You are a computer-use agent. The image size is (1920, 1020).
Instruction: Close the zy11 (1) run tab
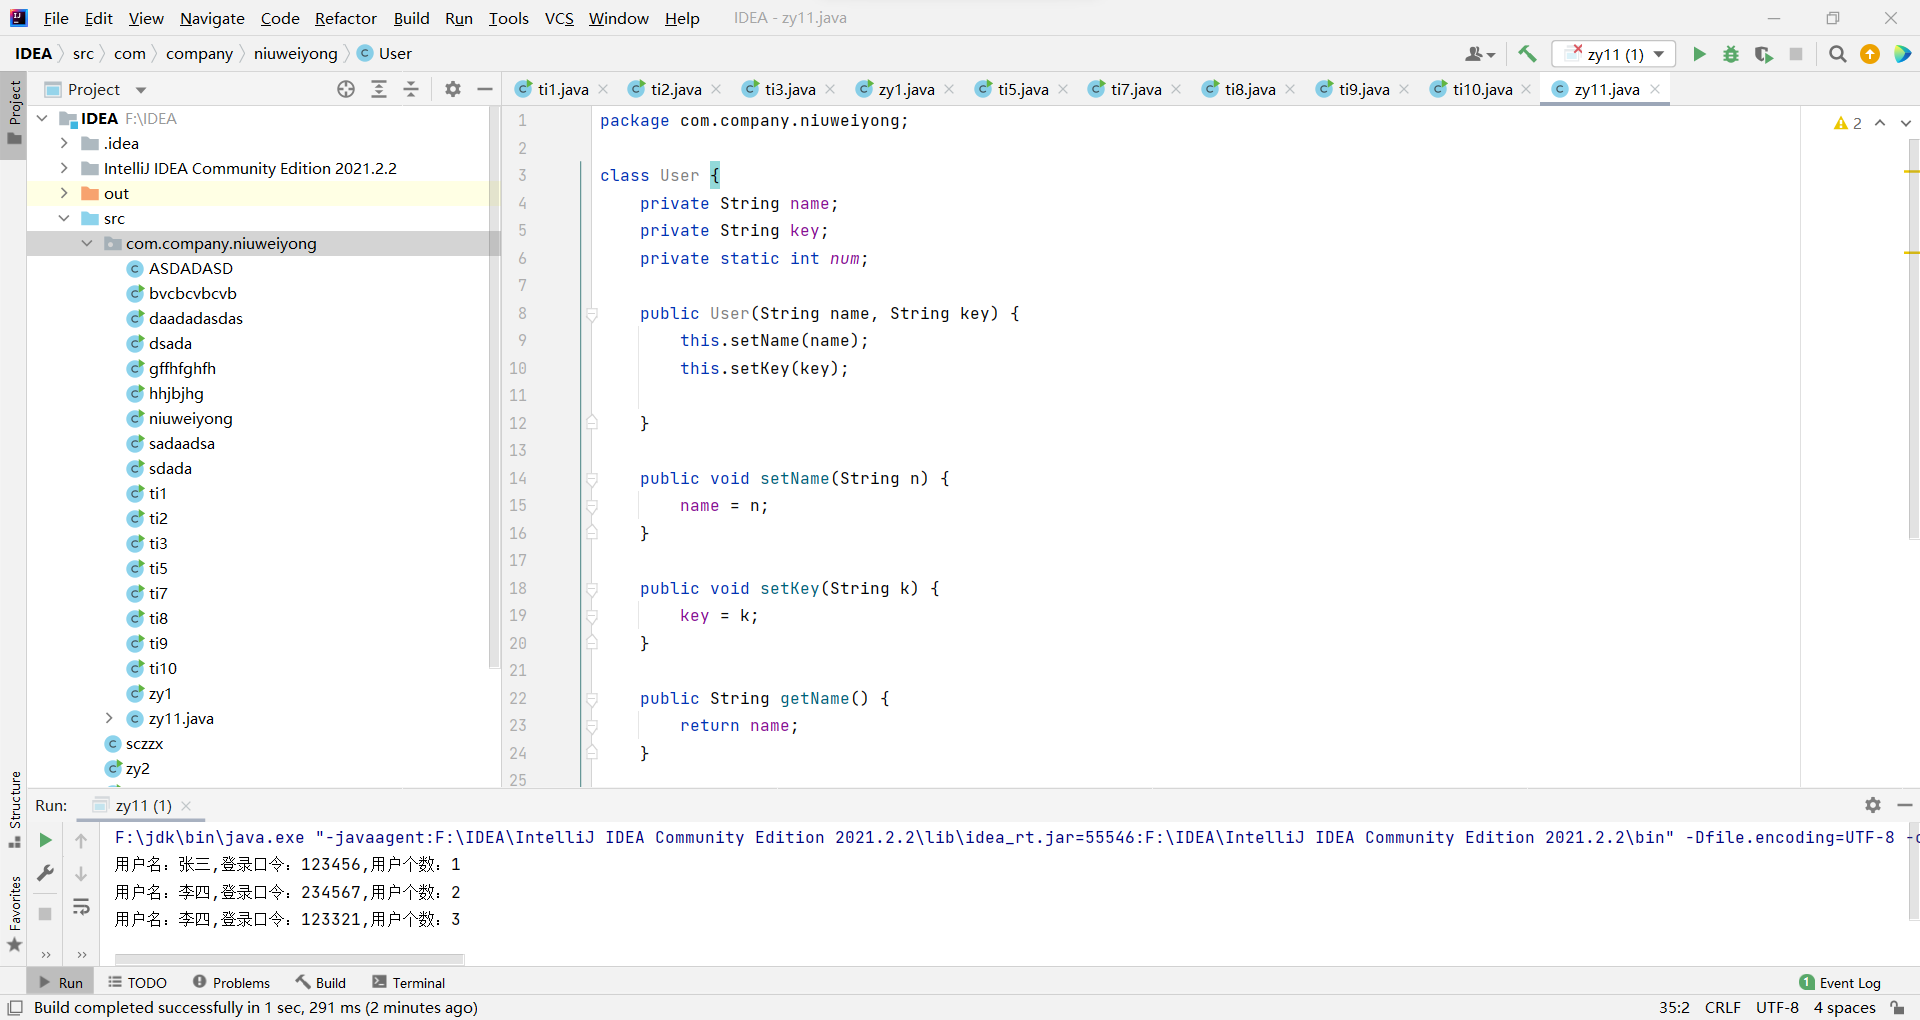pyautogui.click(x=186, y=806)
